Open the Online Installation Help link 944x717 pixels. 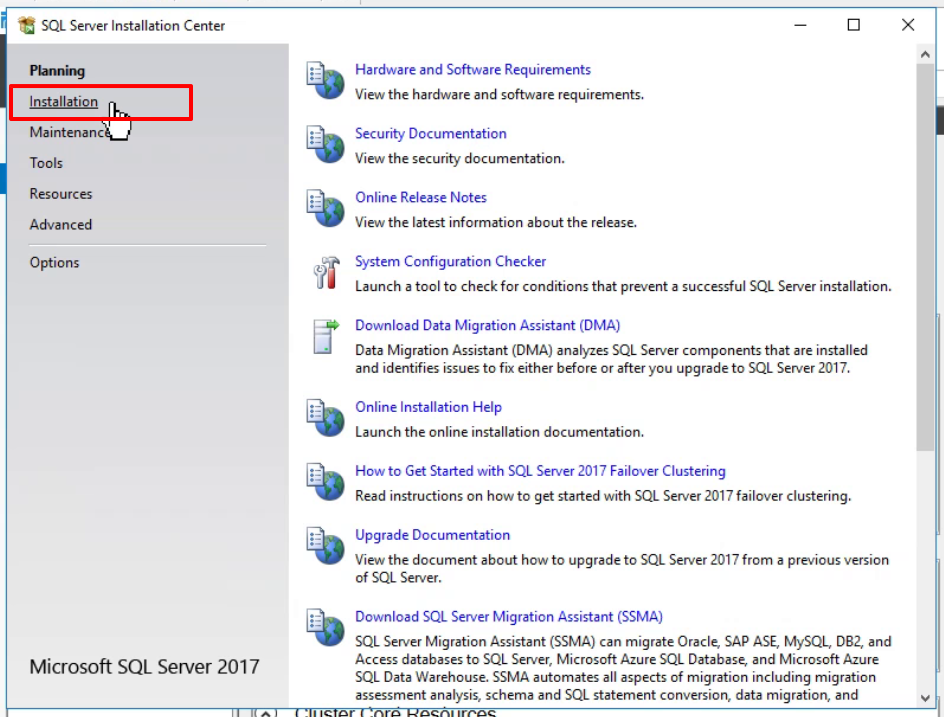(x=428, y=407)
